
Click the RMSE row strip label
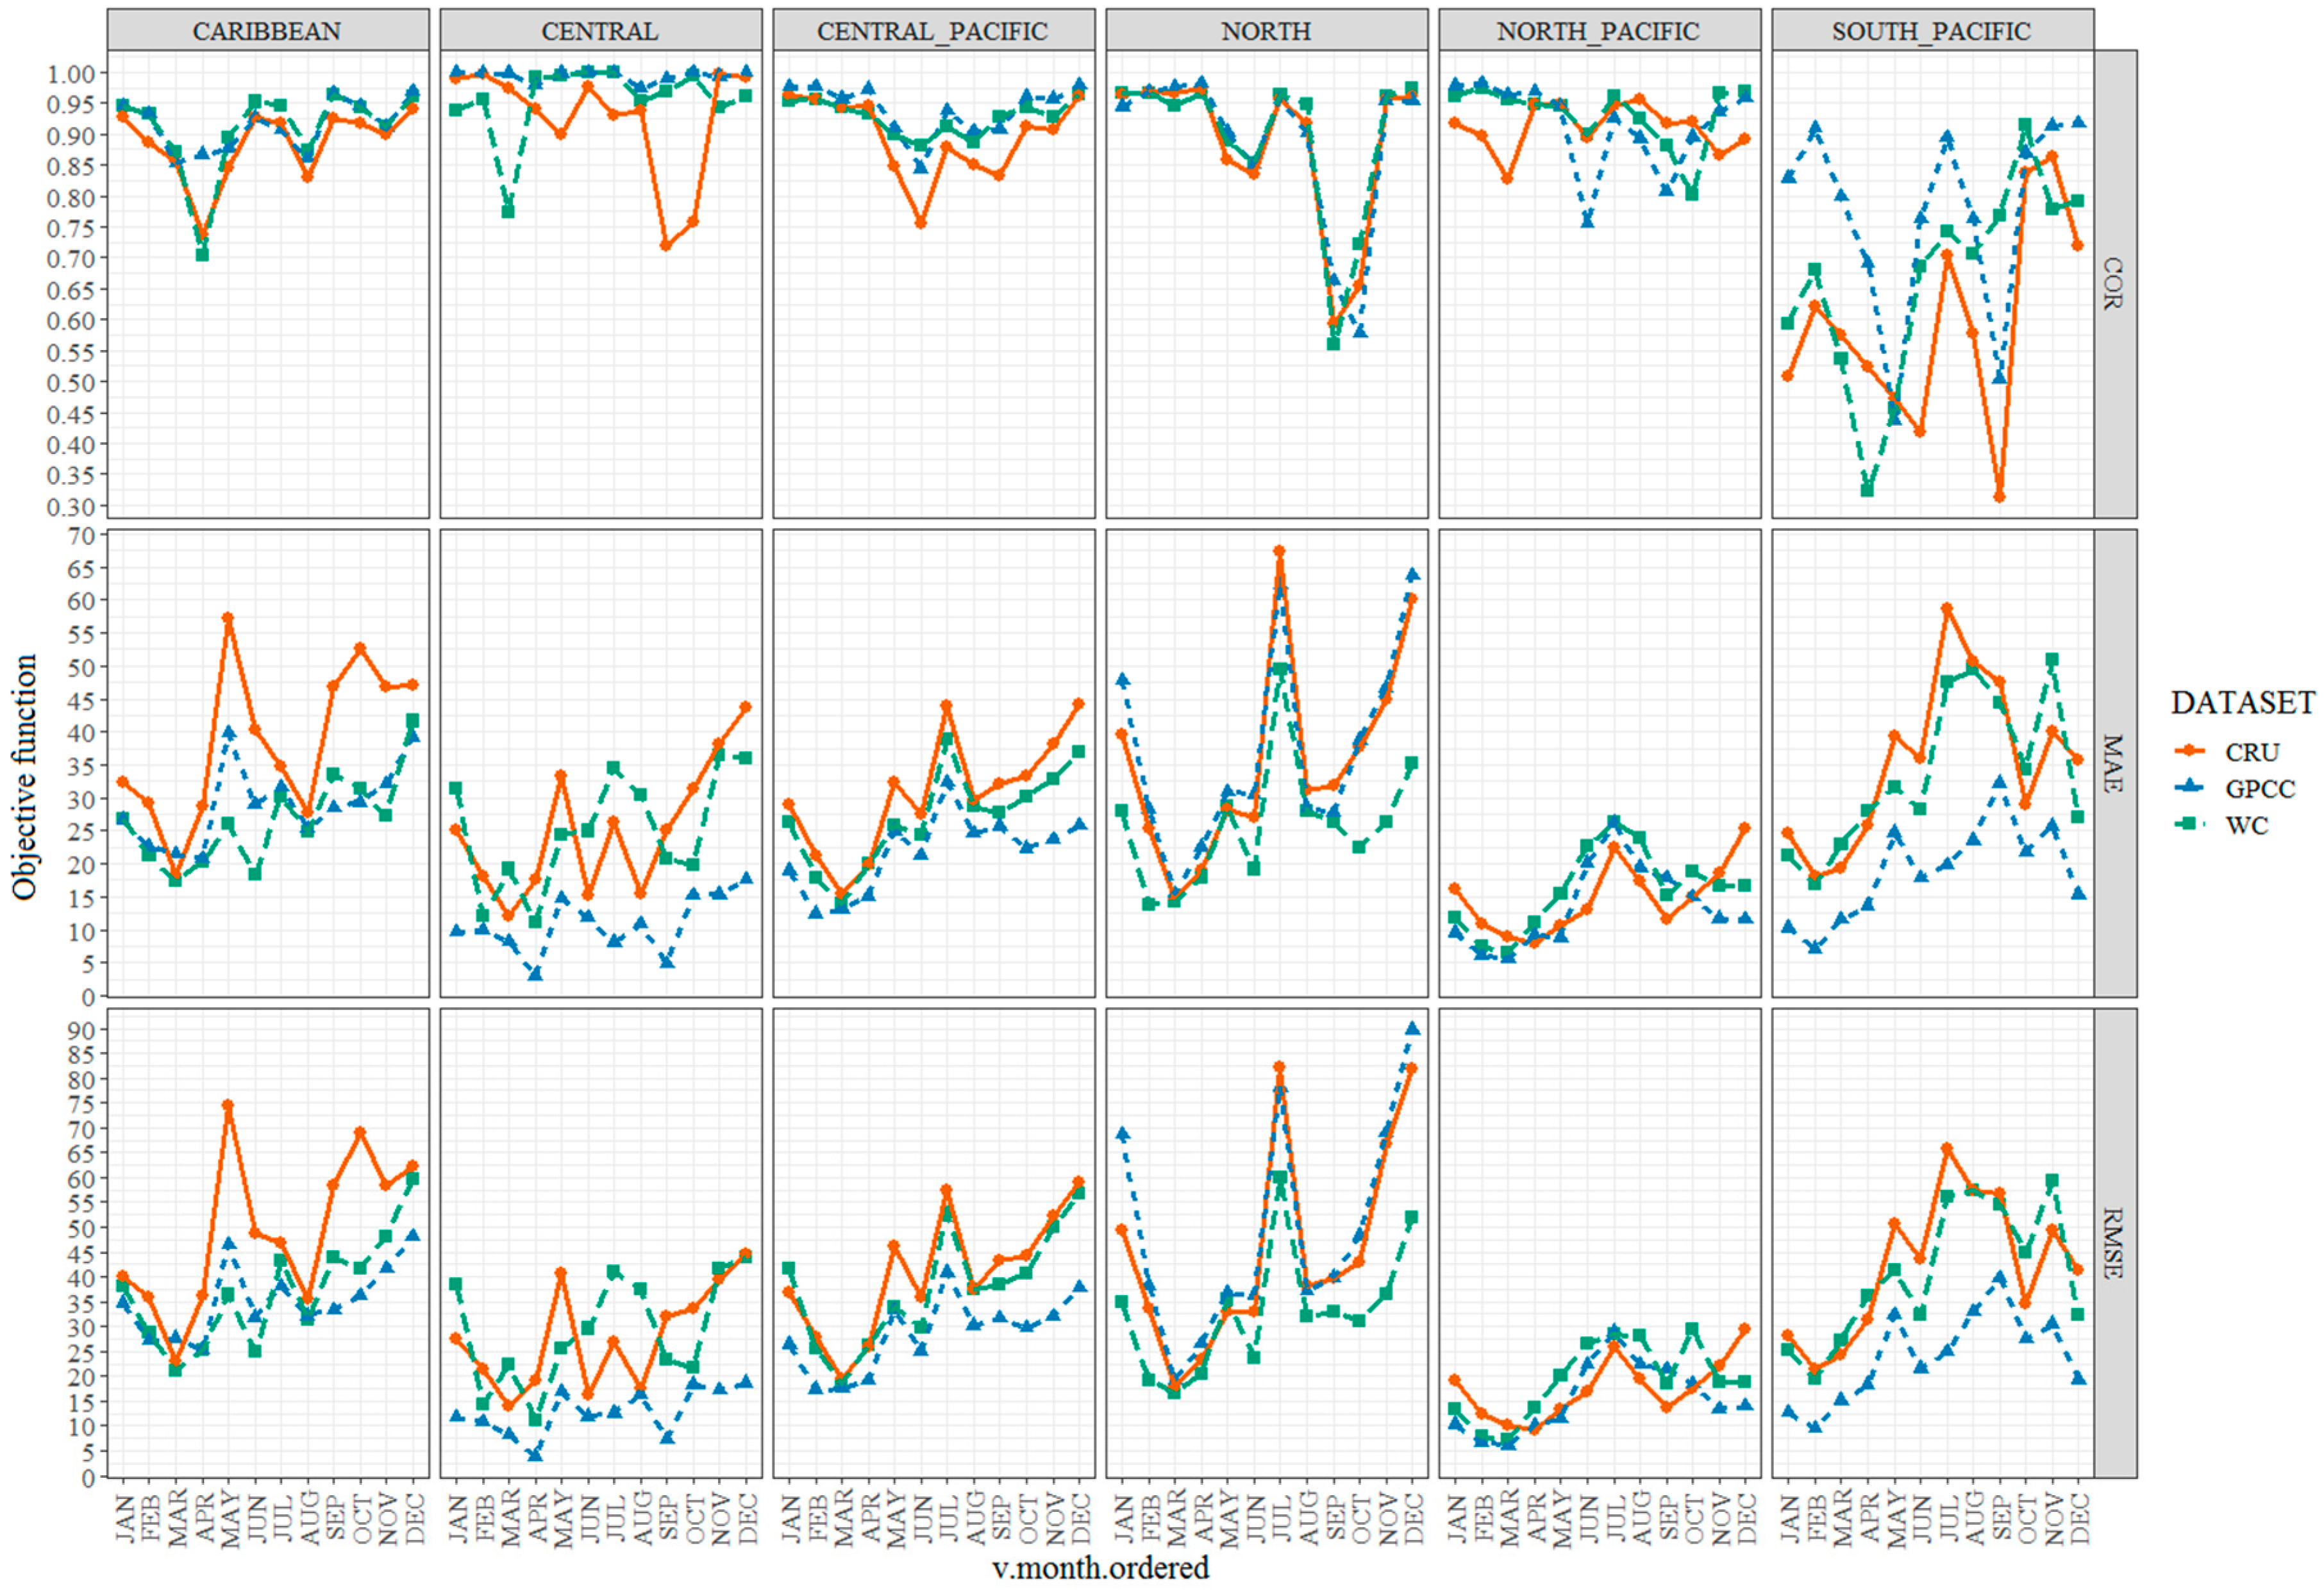coord(2112,1243)
